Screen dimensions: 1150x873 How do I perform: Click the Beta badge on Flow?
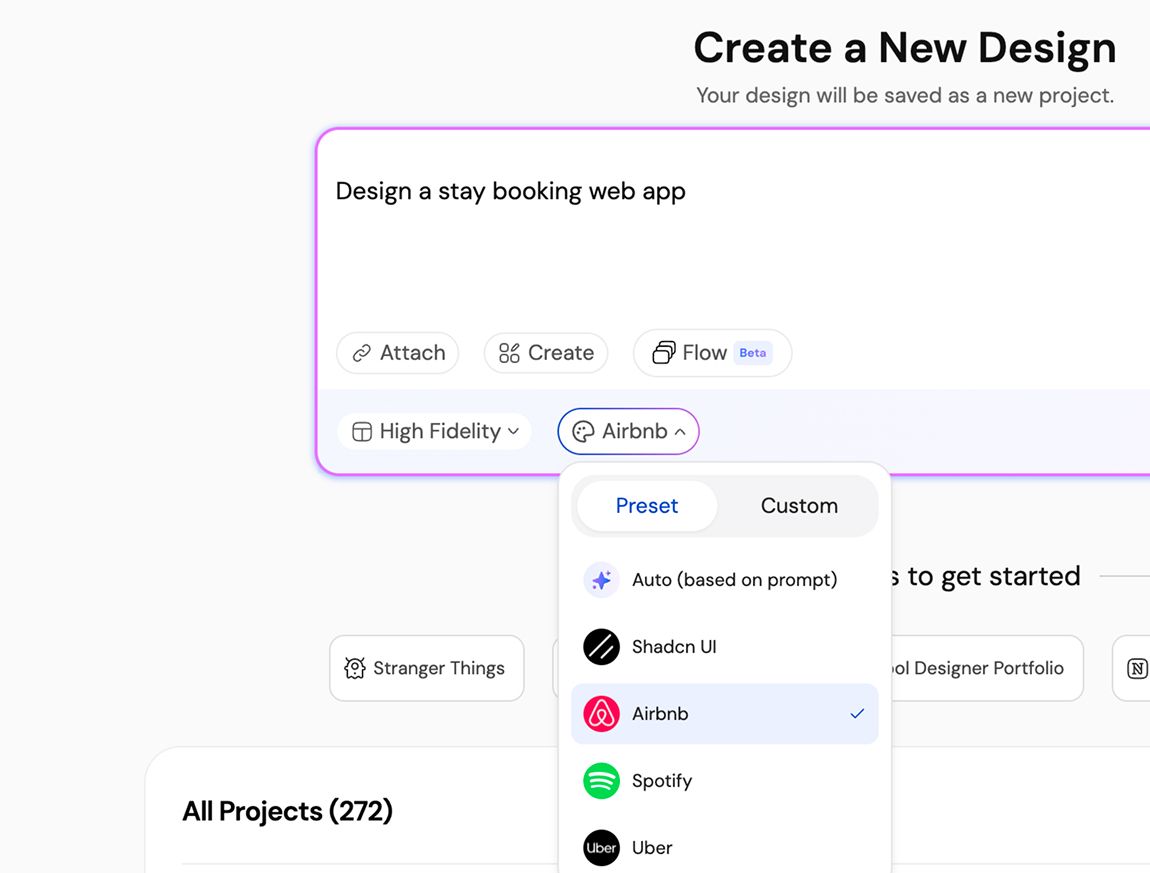tap(753, 353)
